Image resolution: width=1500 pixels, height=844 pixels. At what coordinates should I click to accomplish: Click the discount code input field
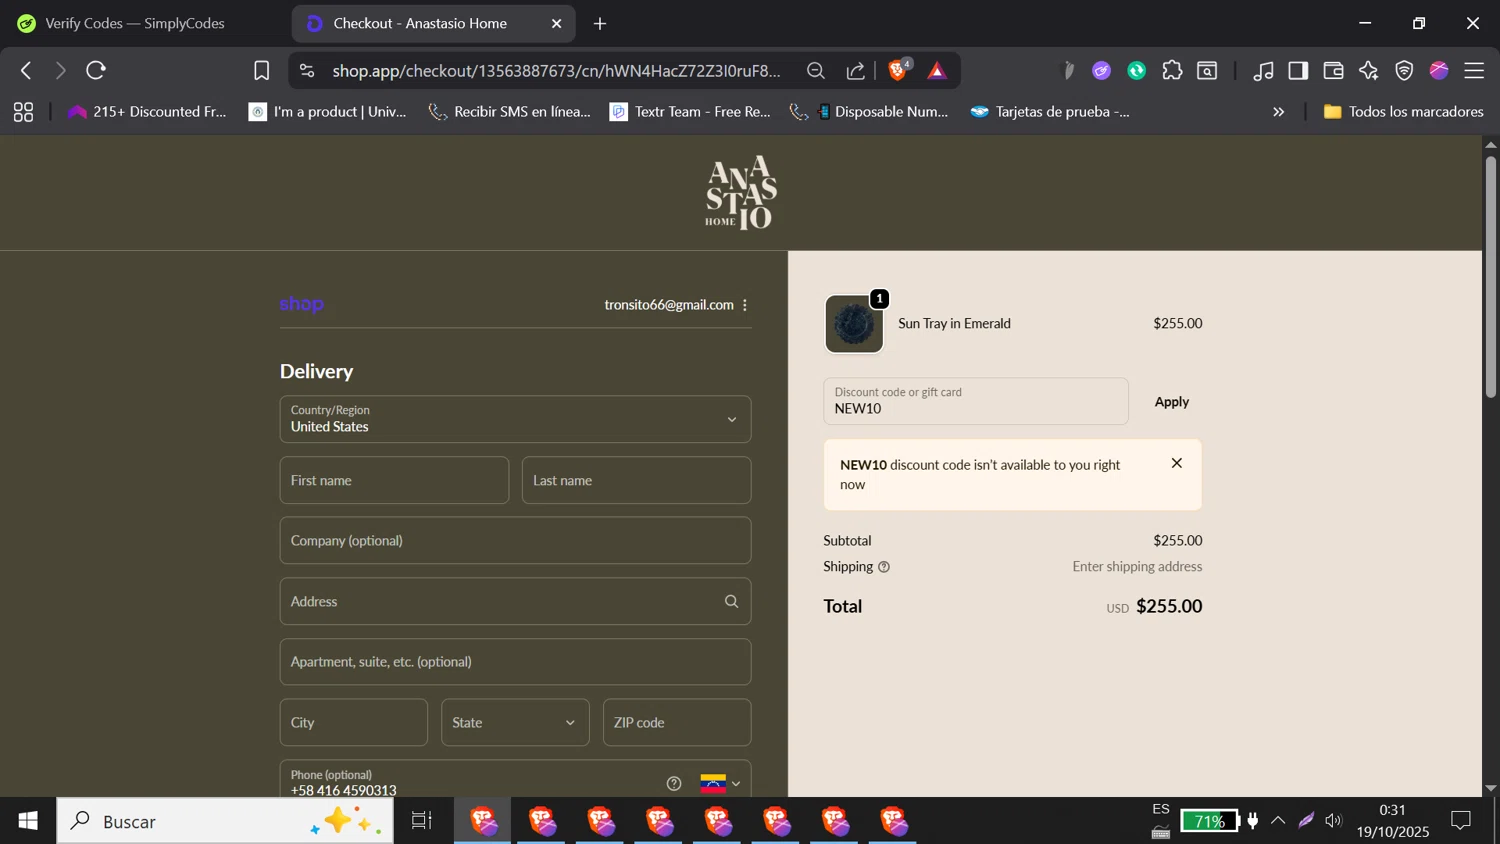tap(976, 401)
